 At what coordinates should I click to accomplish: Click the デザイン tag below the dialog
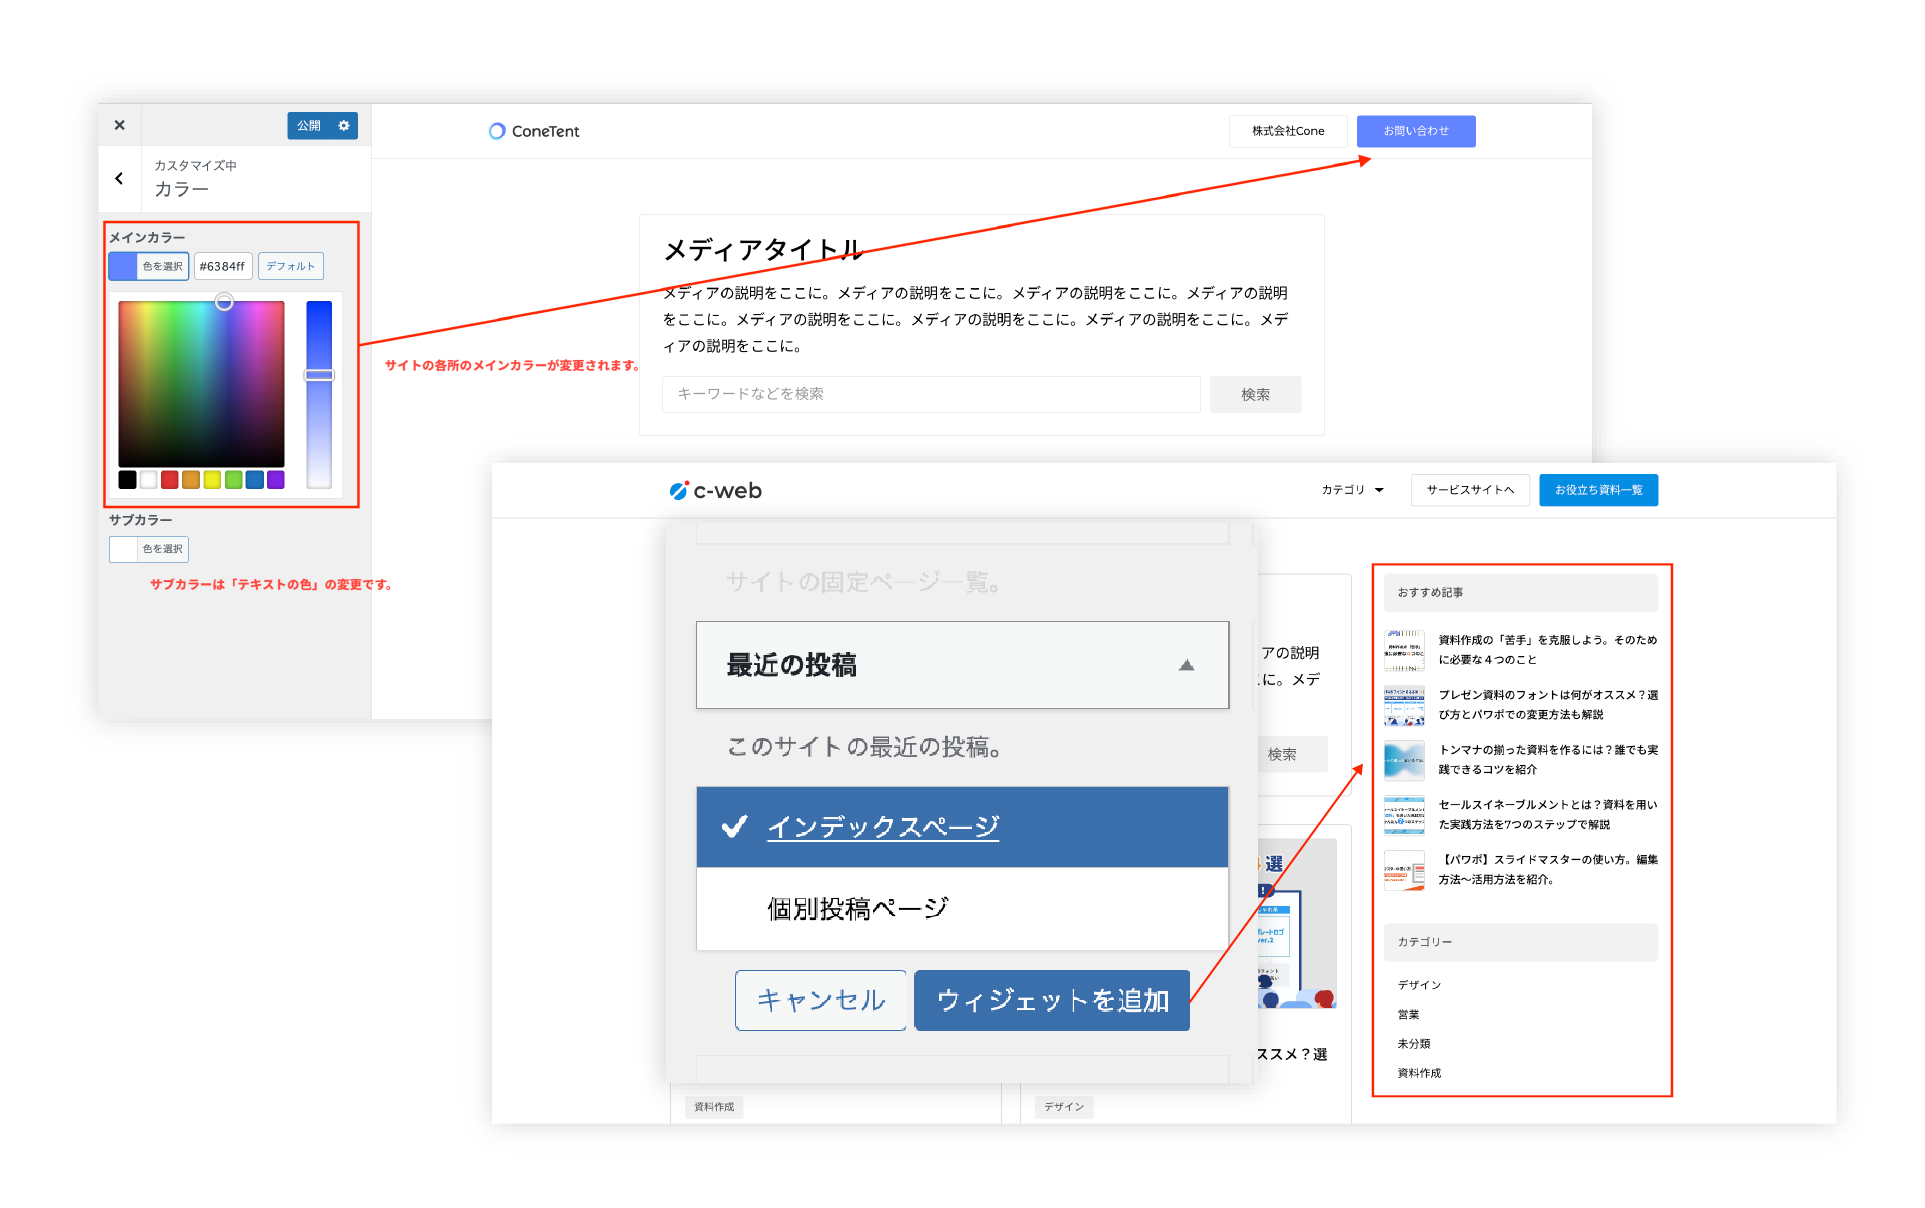1064,1107
